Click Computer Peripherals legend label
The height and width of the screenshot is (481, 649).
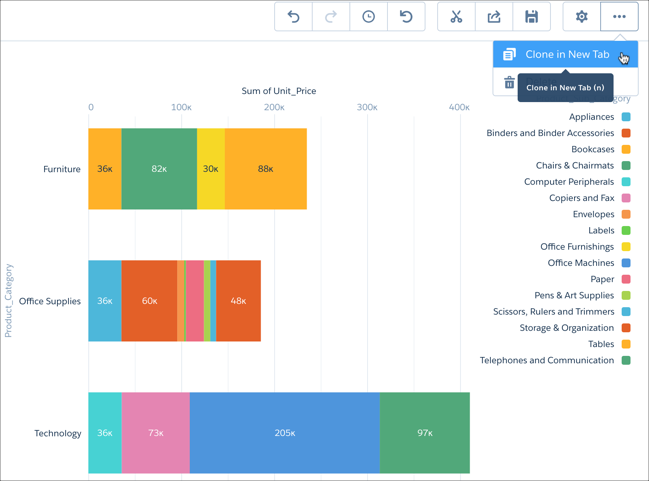click(569, 182)
